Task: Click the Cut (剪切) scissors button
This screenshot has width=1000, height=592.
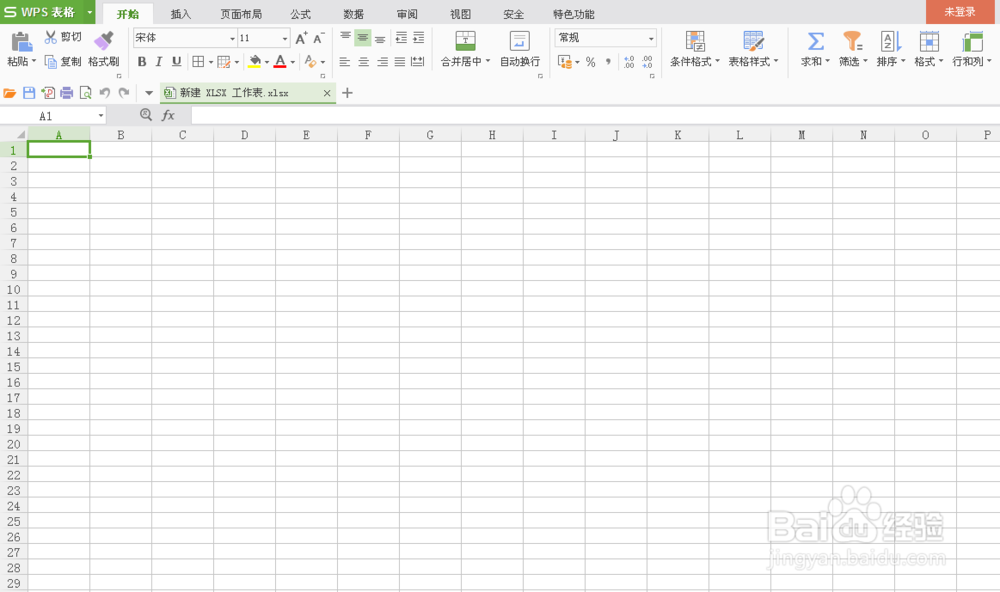Action: click(x=62, y=37)
